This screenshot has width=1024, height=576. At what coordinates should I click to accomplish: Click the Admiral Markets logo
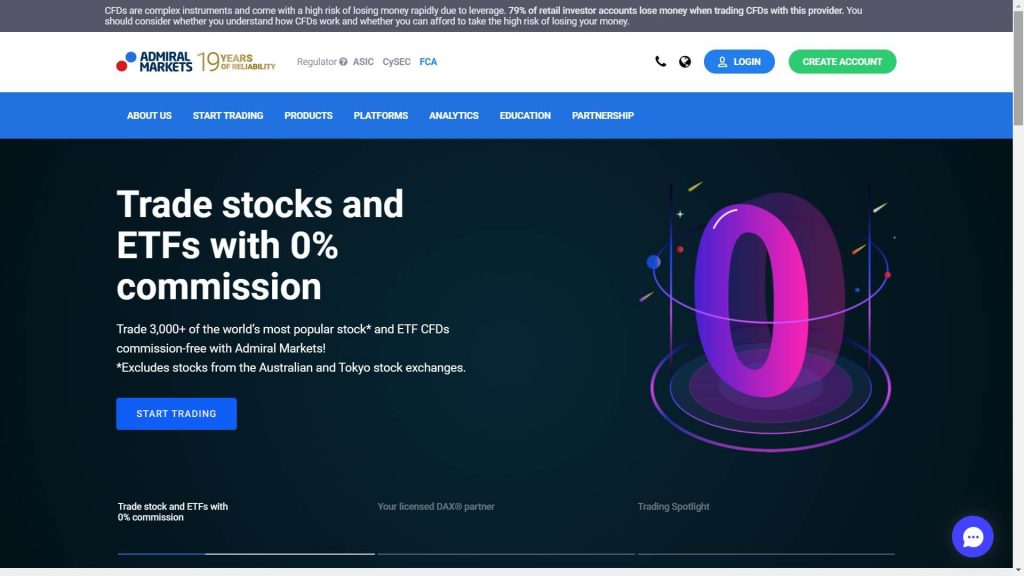[x=154, y=61]
